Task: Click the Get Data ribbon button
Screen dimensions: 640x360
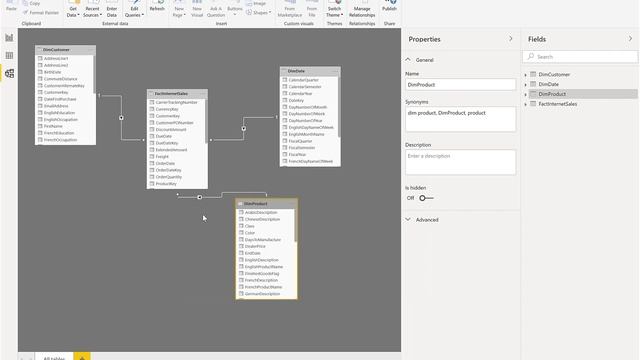Action: [x=73, y=9]
